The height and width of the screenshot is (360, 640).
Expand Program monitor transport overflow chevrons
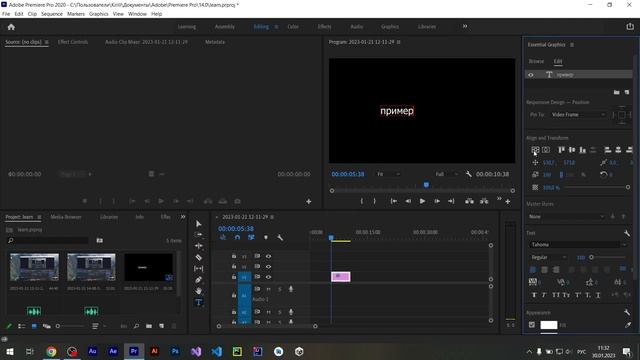point(499,199)
